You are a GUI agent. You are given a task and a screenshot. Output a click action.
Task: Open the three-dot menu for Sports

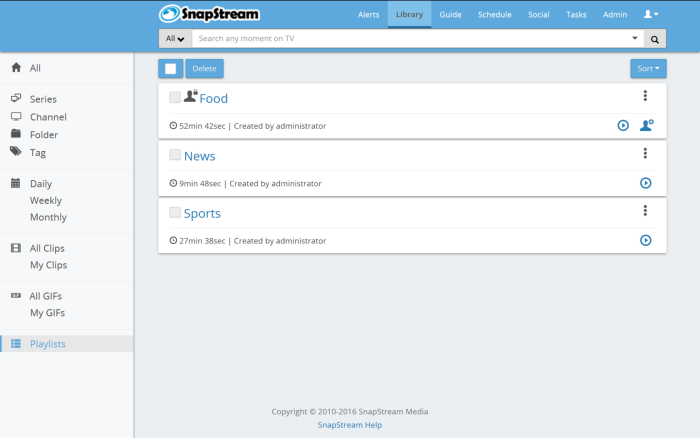pyautogui.click(x=645, y=210)
